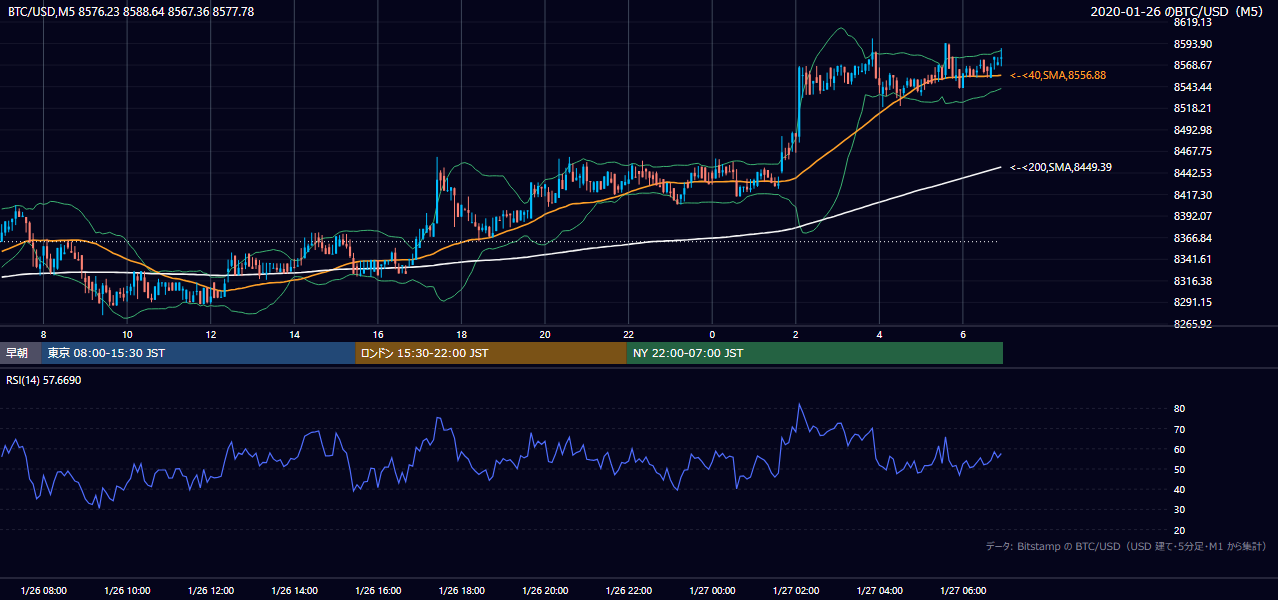
Task: Click hour tick 22 under price chart
Action: (629, 334)
